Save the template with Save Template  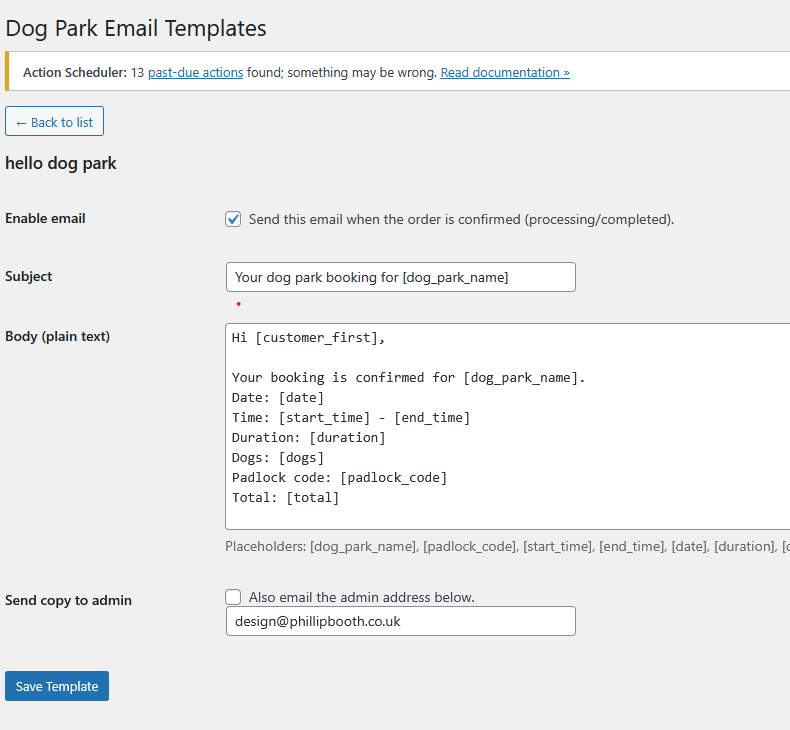tap(57, 686)
